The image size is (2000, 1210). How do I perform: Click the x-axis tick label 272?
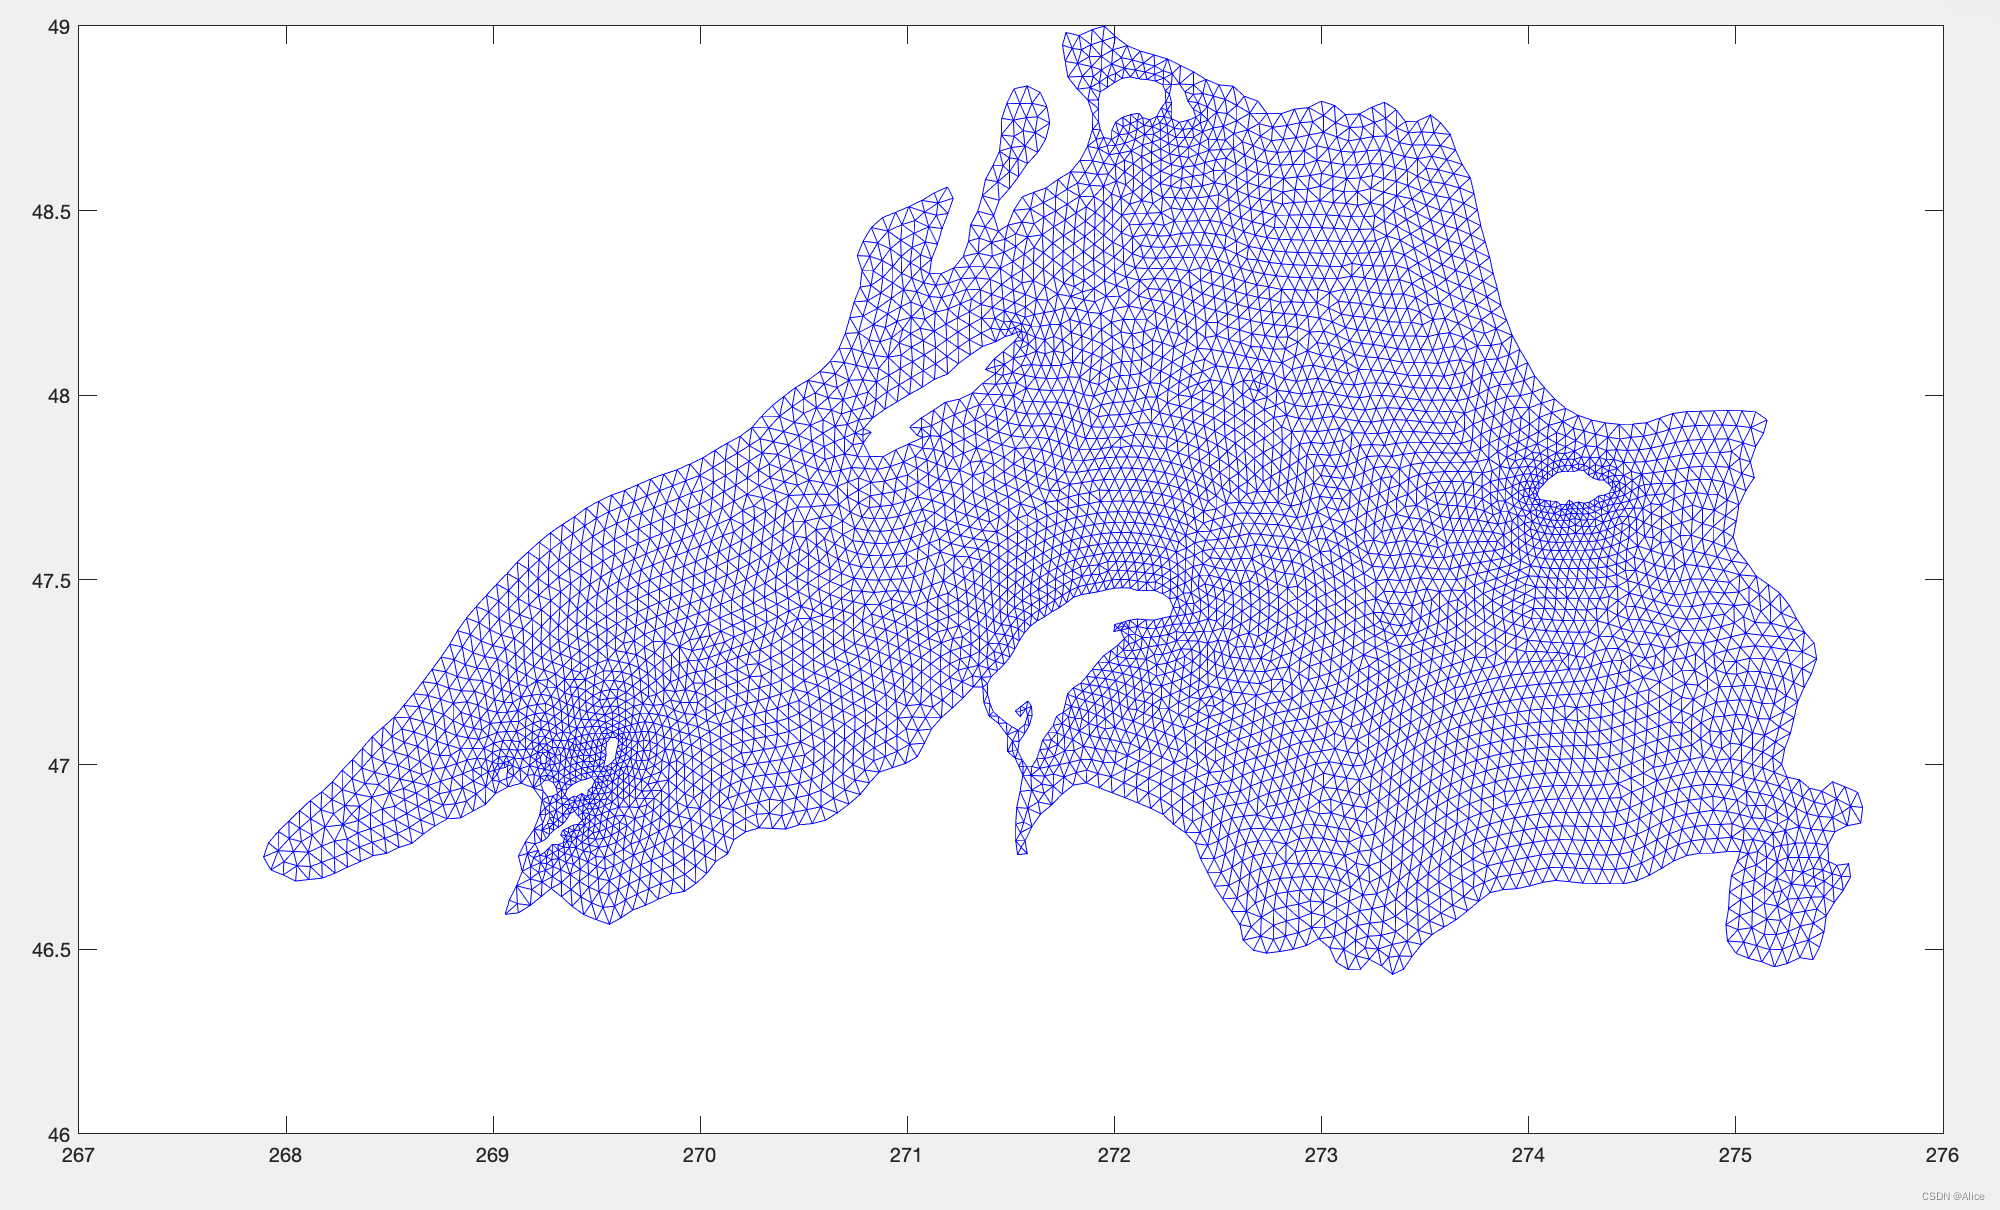1114,1155
